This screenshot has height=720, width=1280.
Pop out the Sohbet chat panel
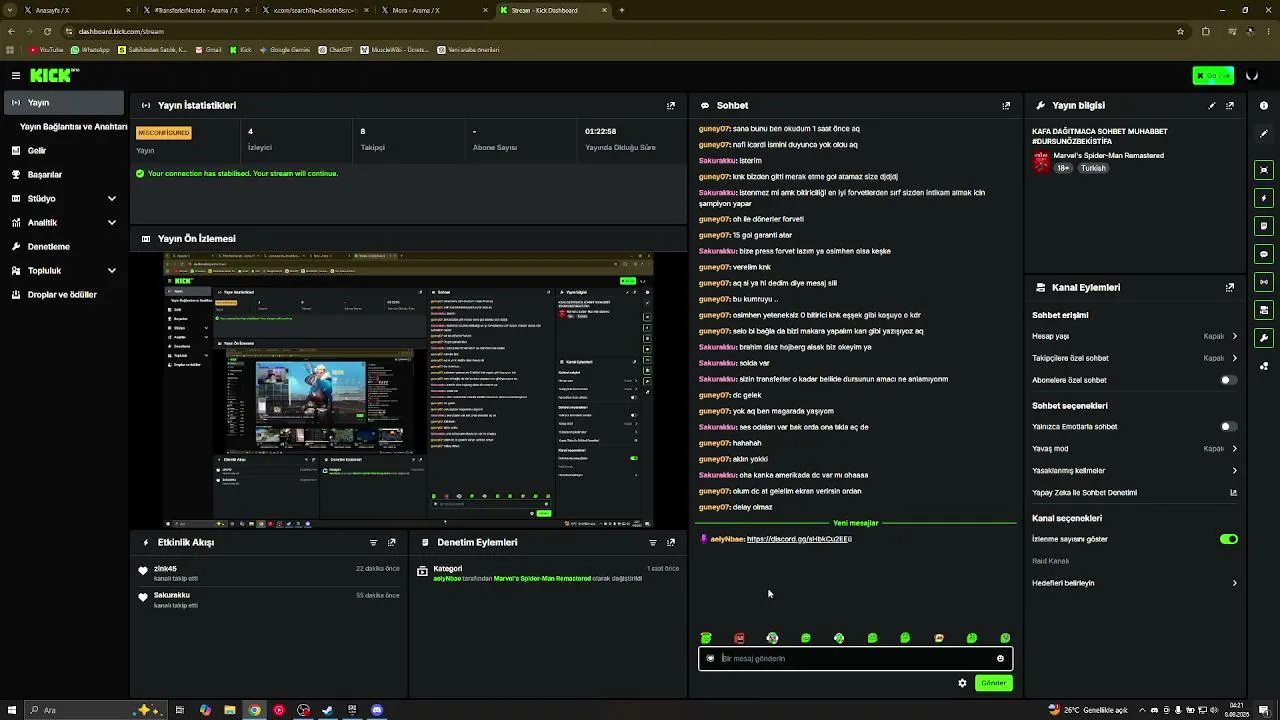tap(1006, 105)
